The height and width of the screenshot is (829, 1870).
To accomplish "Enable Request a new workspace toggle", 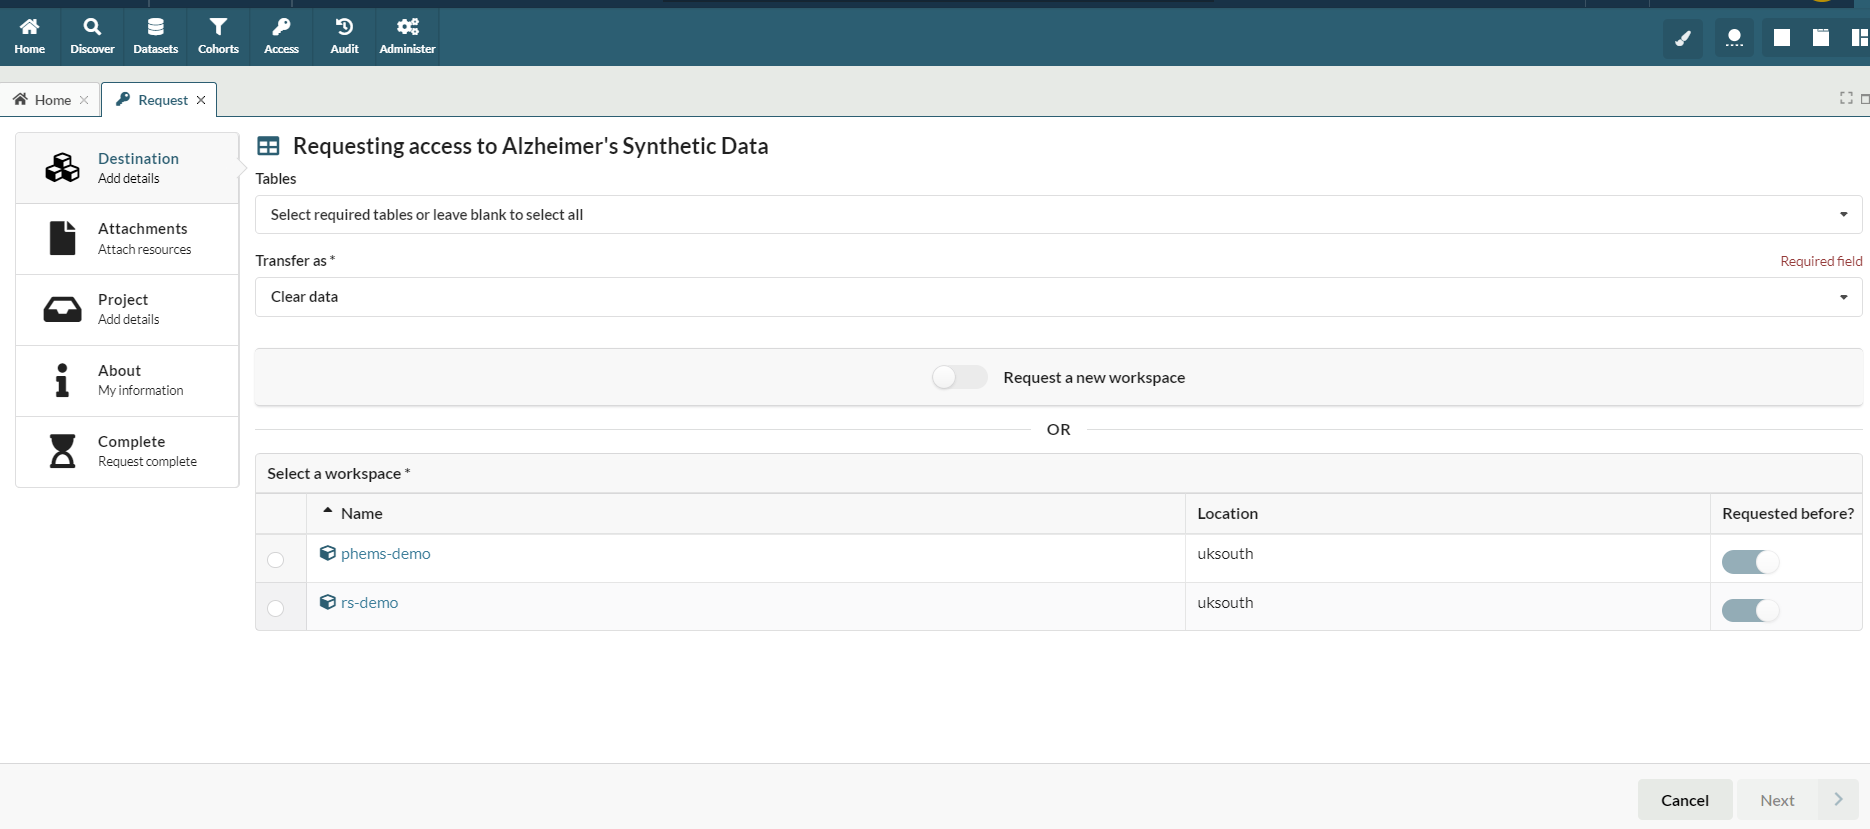I will pyautogui.click(x=959, y=377).
